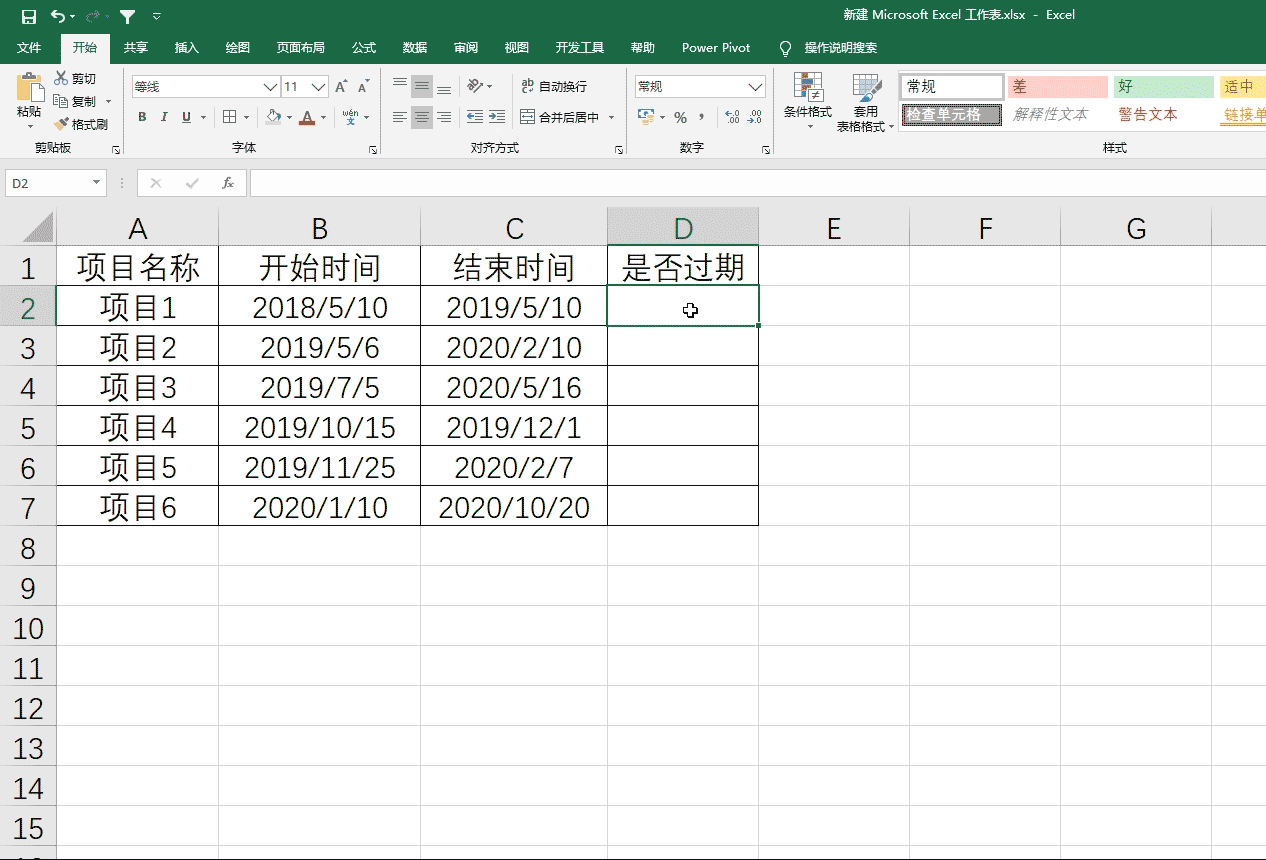The image size is (1266, 860).
Task: Switch to 插入 tab
Action: click(187, 48)
